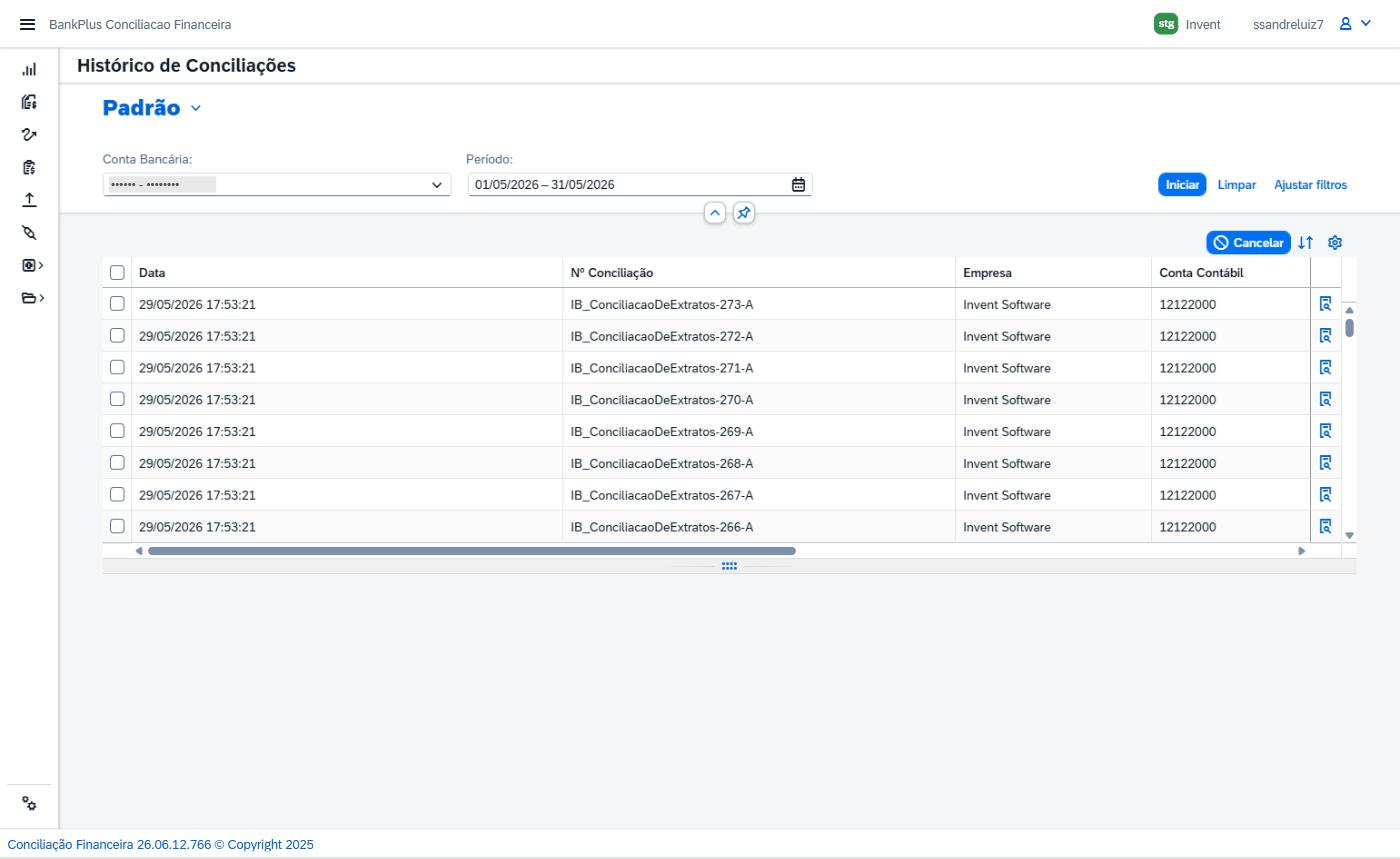View details icon for ConciliacaoDeExtratos-271-A row

coord(1325,368)
